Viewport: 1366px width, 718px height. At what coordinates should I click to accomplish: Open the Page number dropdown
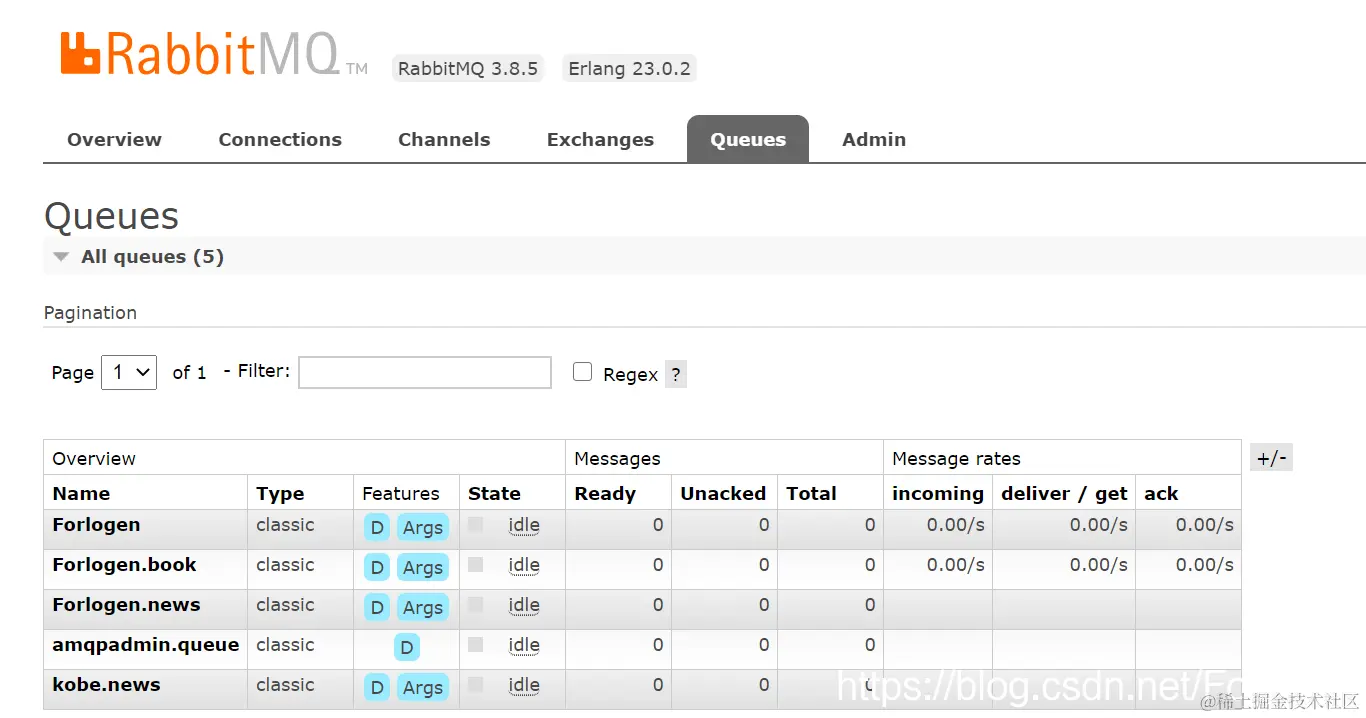tap(129, 372)
